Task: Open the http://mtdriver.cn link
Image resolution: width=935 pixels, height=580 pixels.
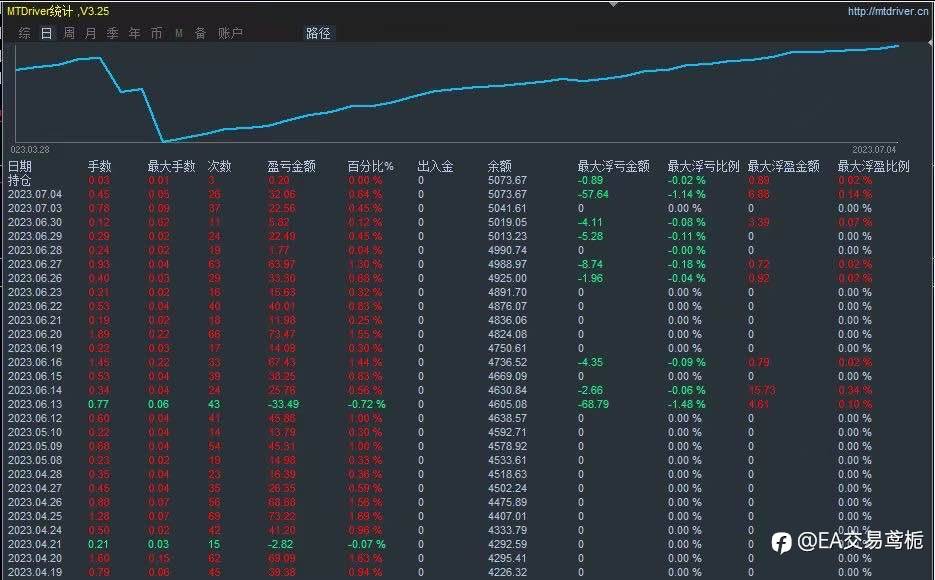Action: [887, 11]
